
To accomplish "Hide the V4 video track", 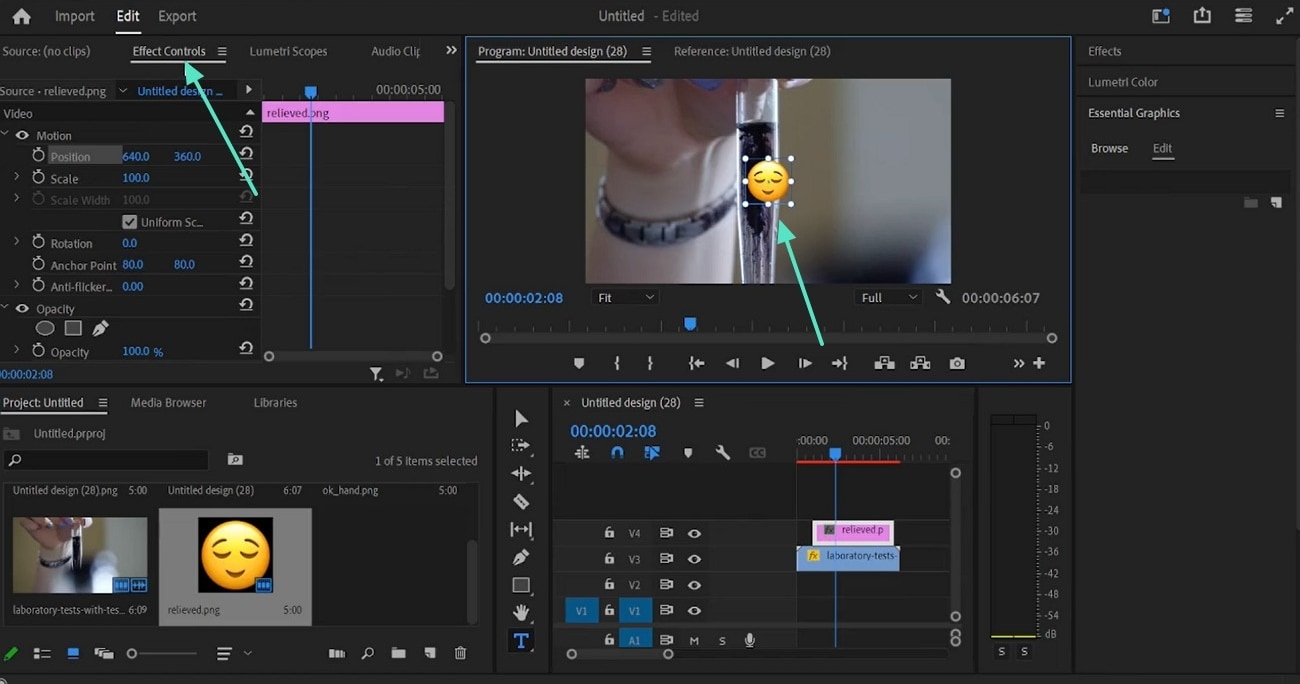I will (694, 532).
